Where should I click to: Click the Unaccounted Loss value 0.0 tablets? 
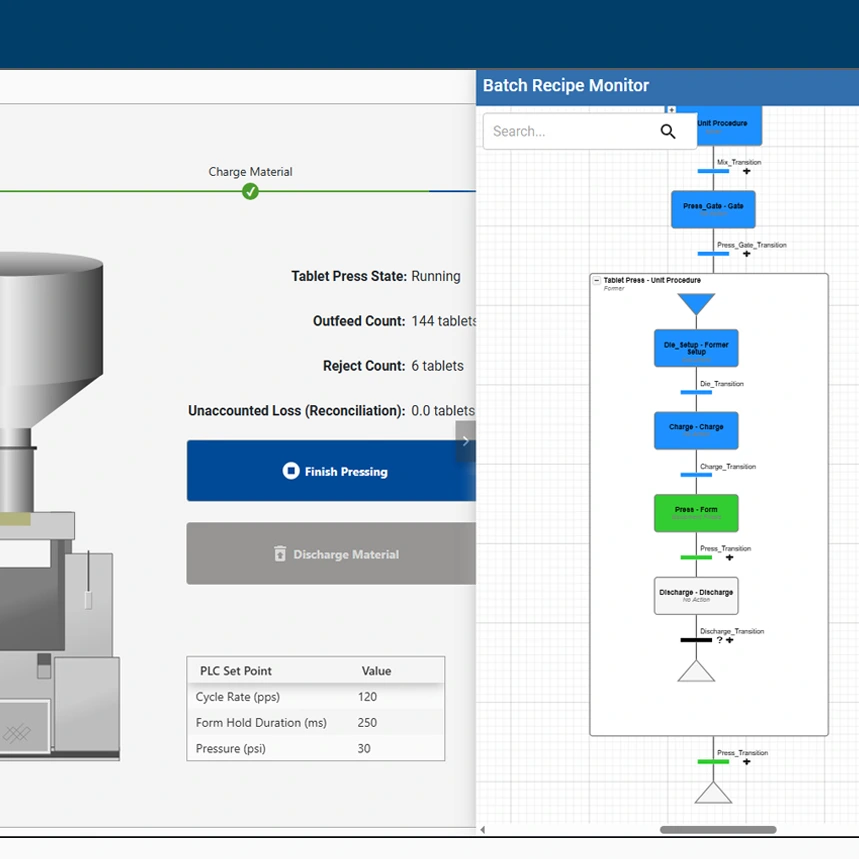point(443,411)
